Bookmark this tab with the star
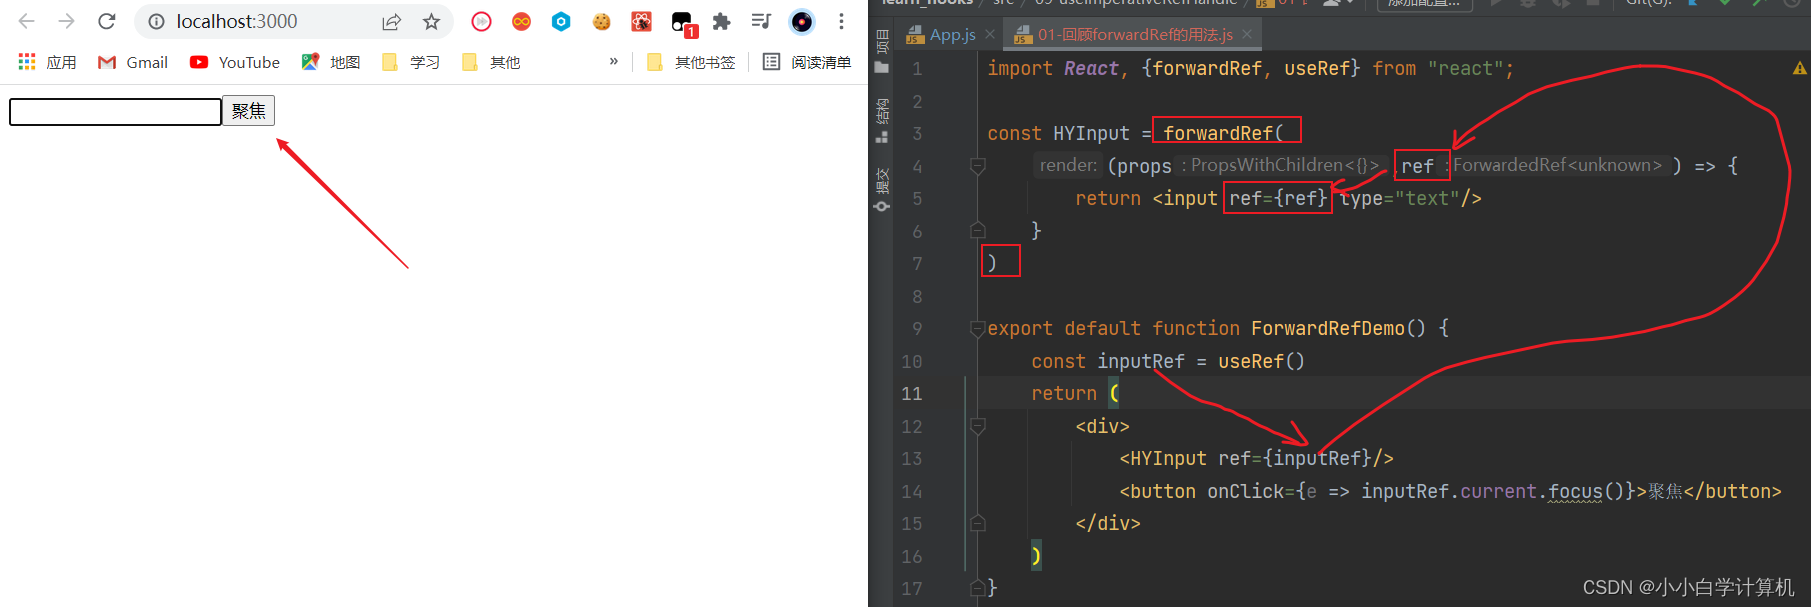Image resolution: width=1811 pixels, height=607 pixels. click(431, 21)
